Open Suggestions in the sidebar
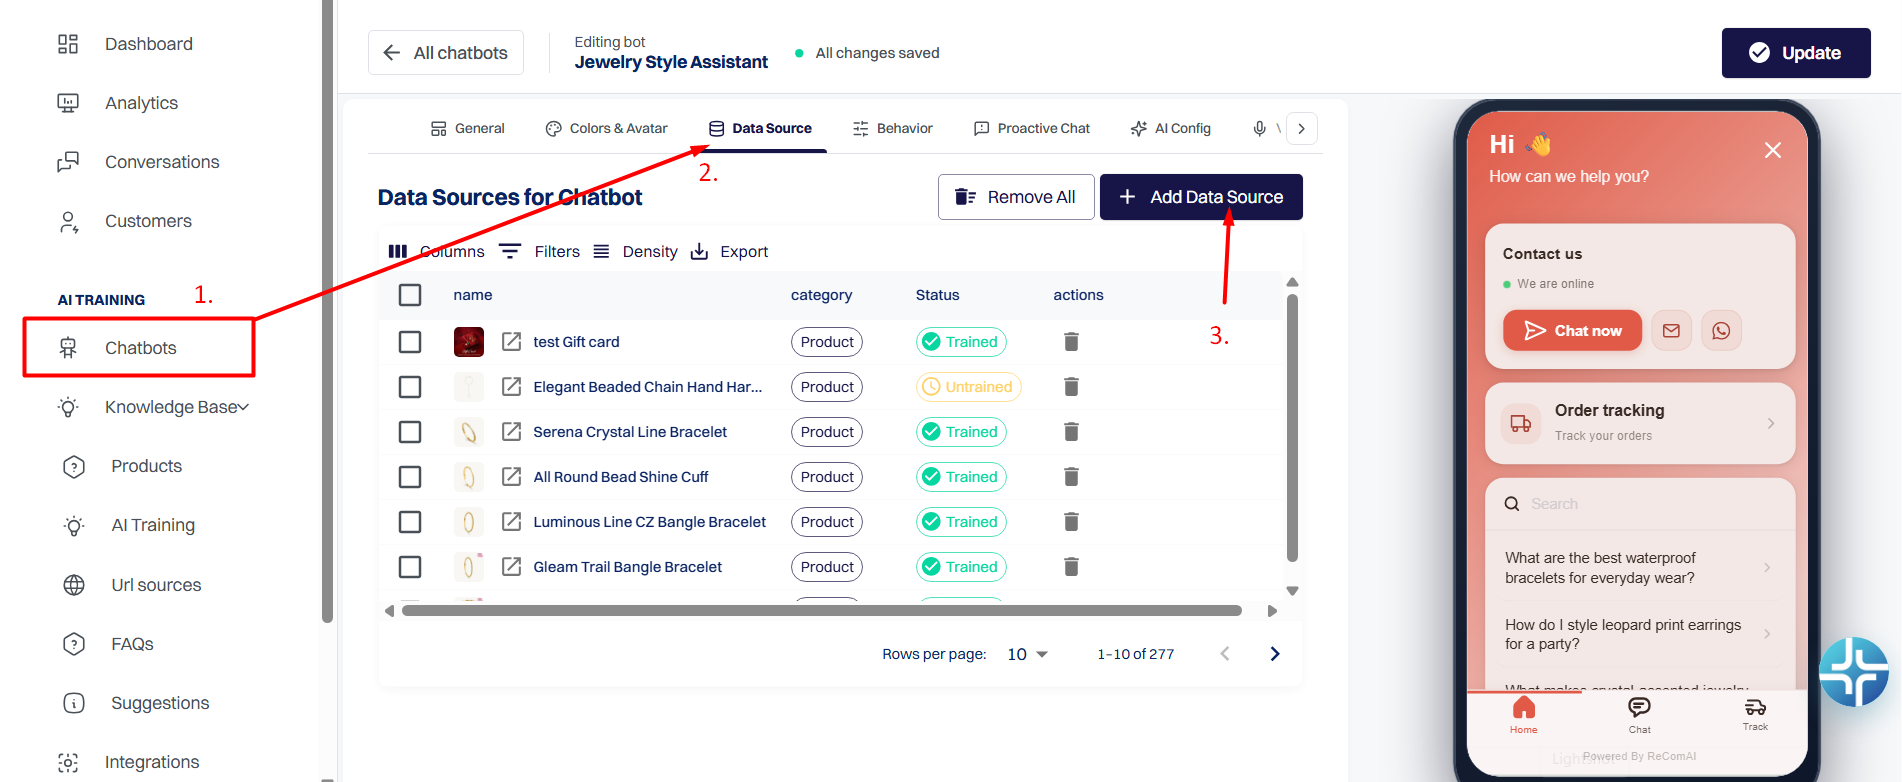 pos(136,703)
